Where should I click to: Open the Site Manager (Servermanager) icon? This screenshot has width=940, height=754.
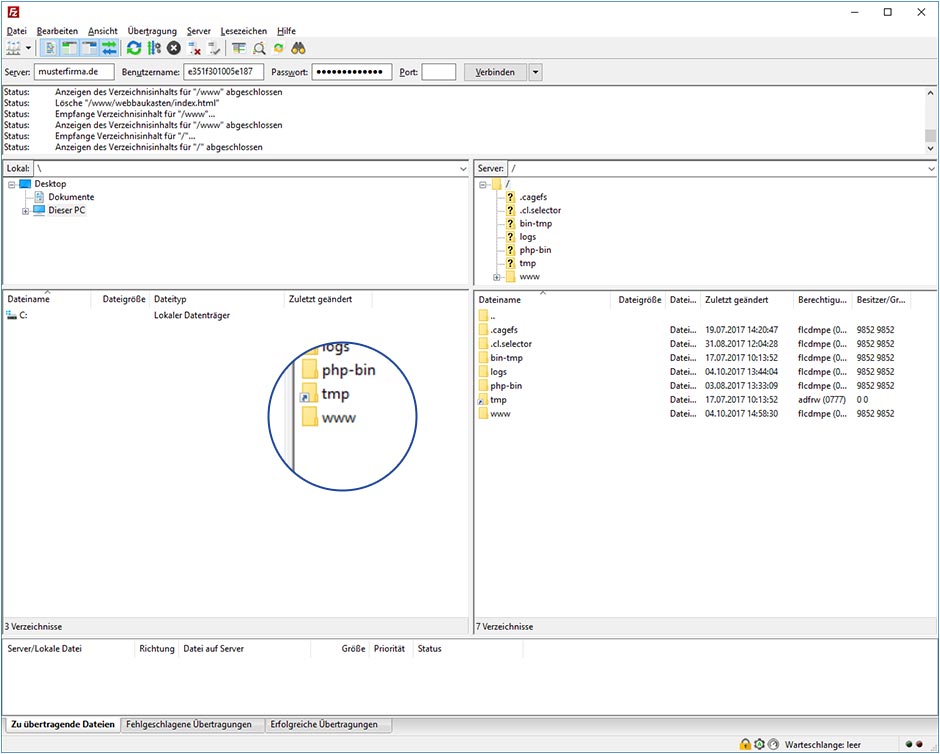coord(13,49)
